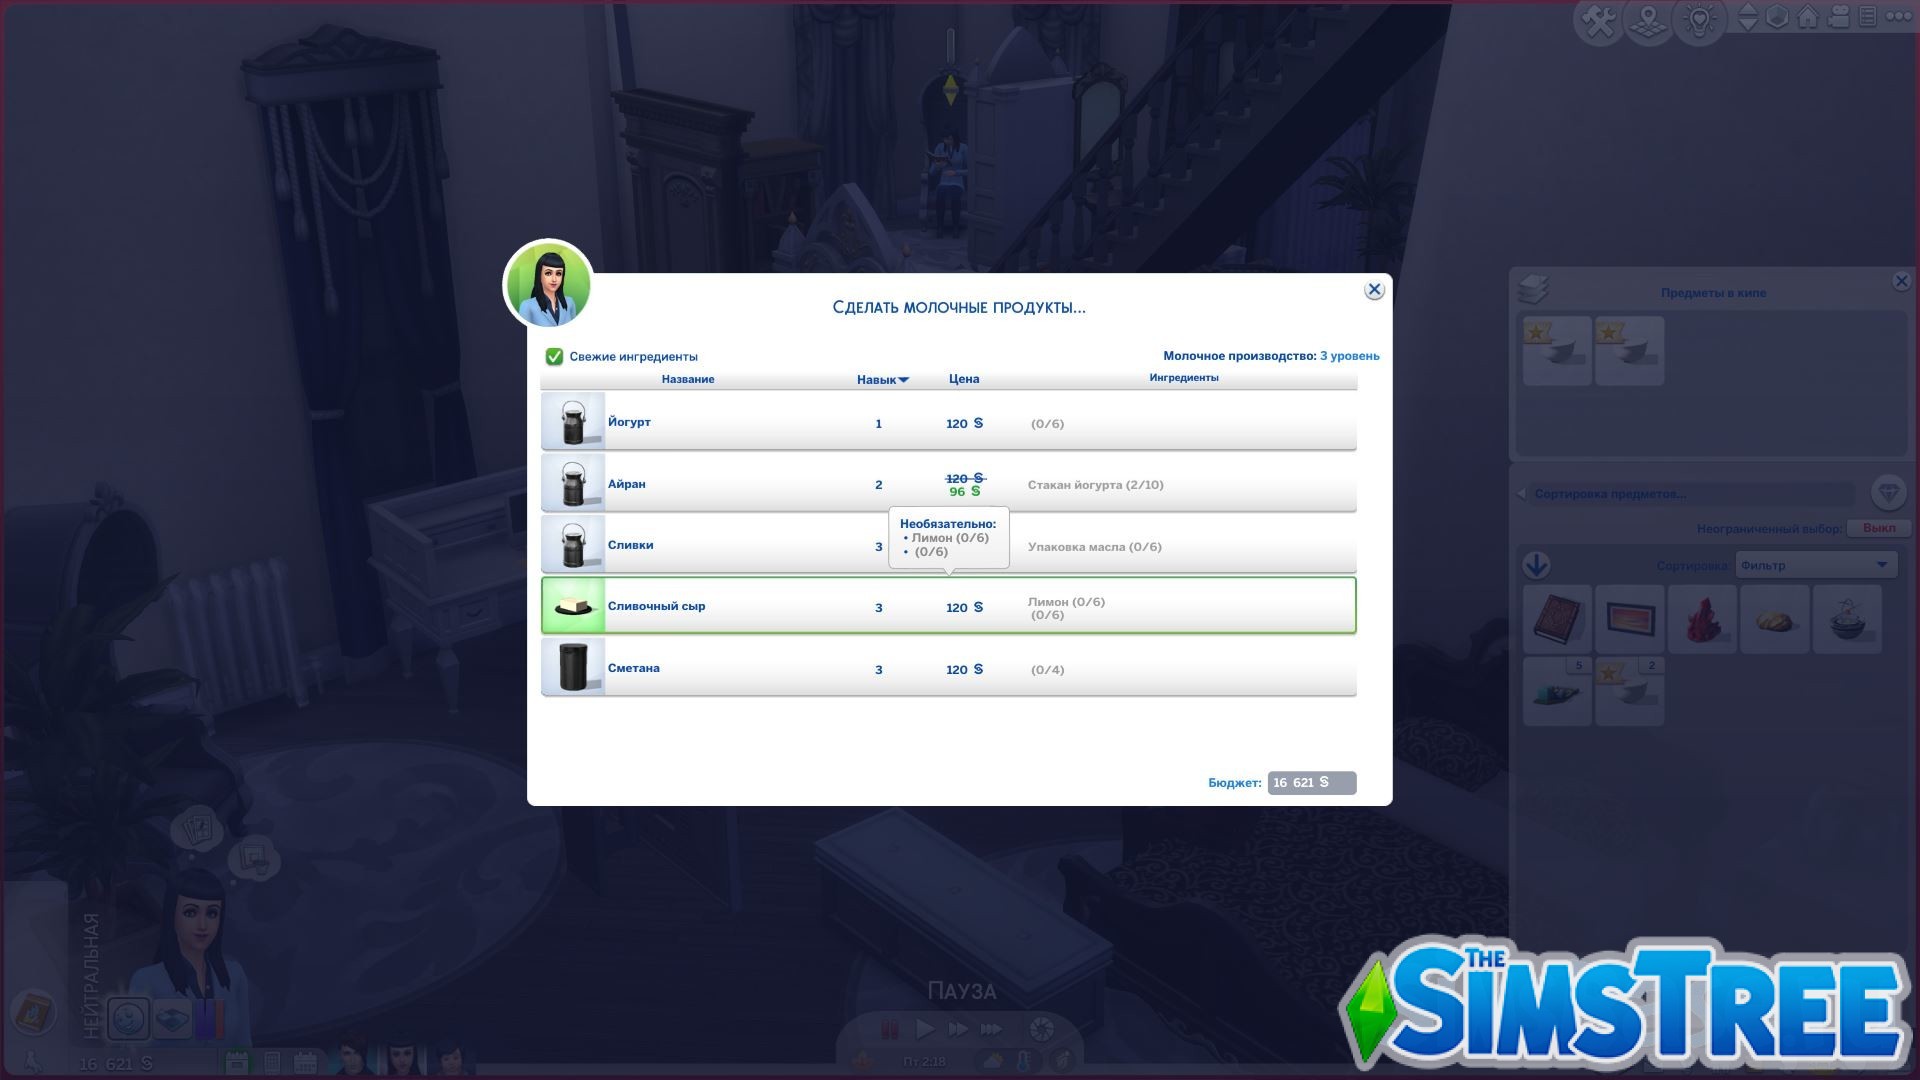This screenshot has width=1920, height=1080.
Task: Select the Йогурт recipe row
Action: [948, 421]
